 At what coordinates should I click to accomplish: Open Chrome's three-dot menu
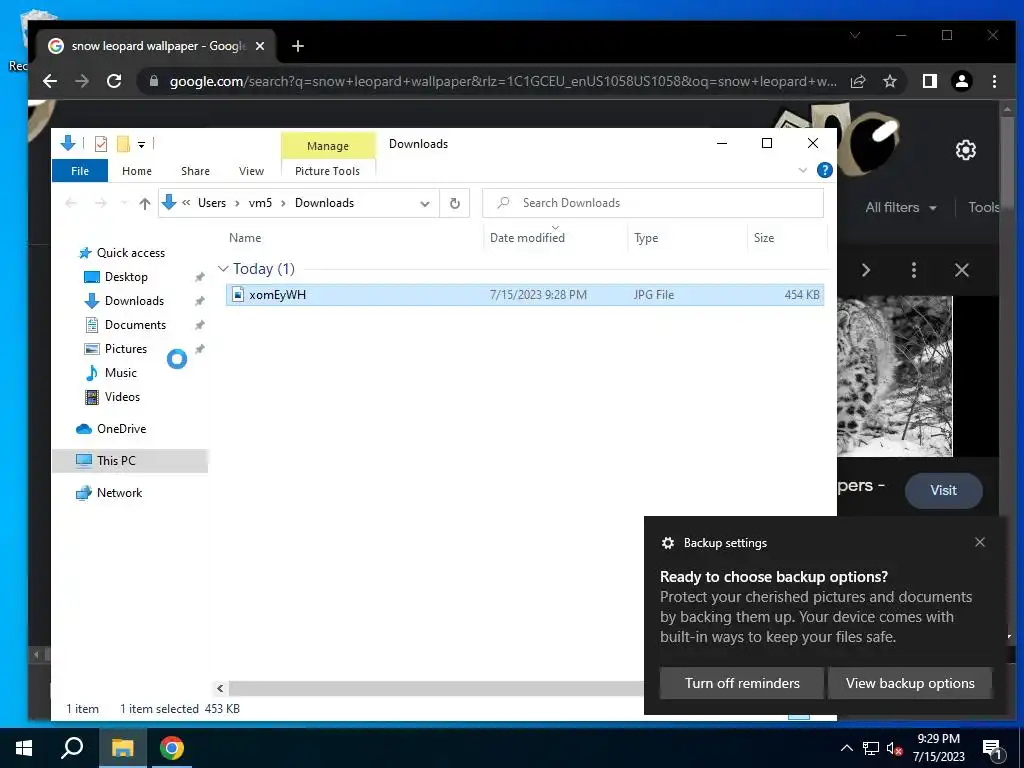pos(994,81)
